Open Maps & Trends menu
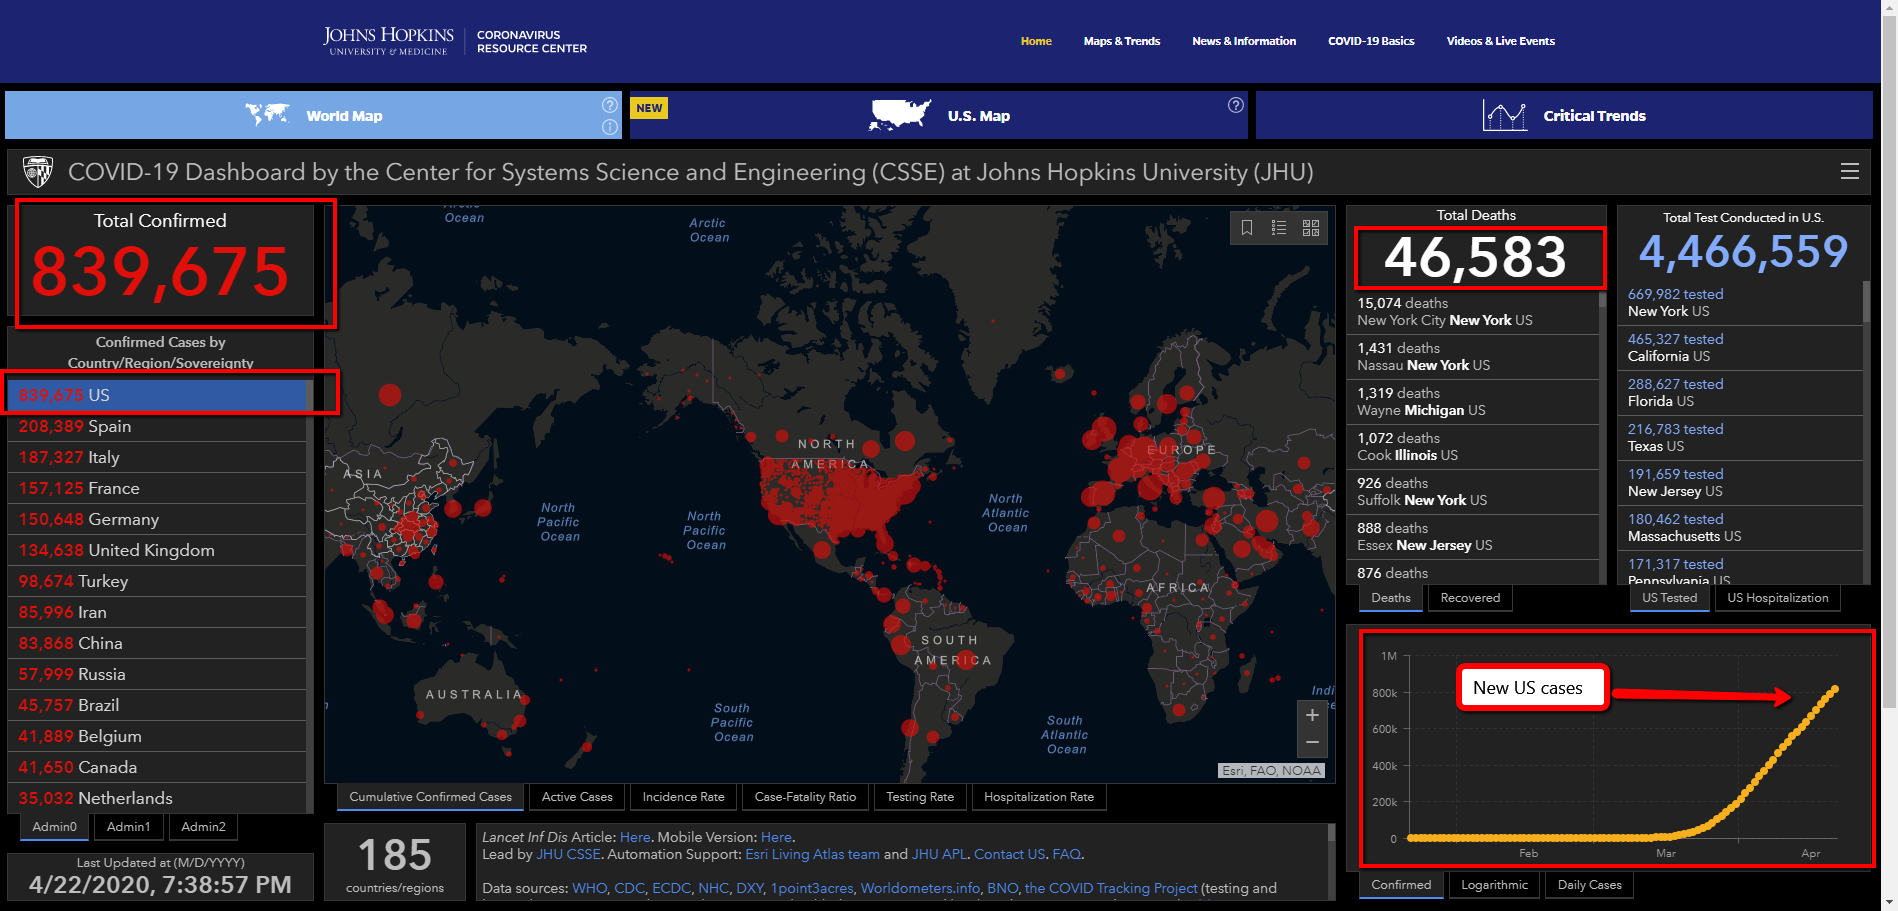 tap(1122, 41)
